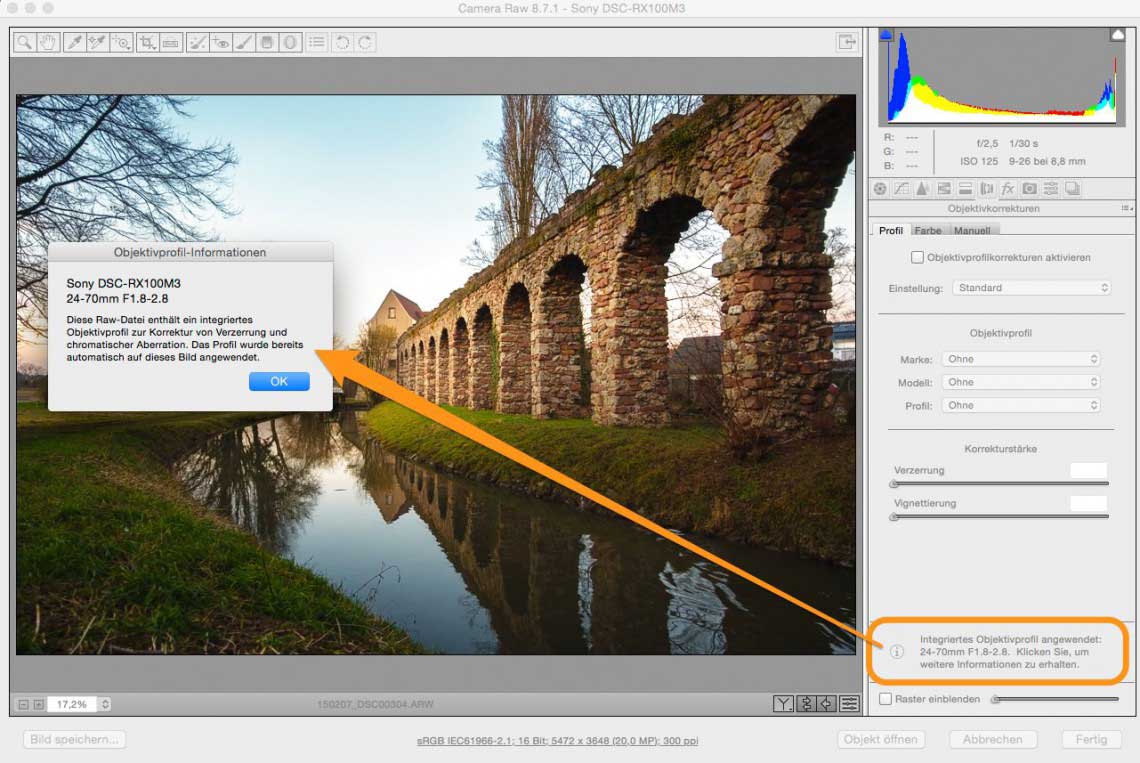Click OK in Objektivprofil-Informationen dialog

point(279,381)
